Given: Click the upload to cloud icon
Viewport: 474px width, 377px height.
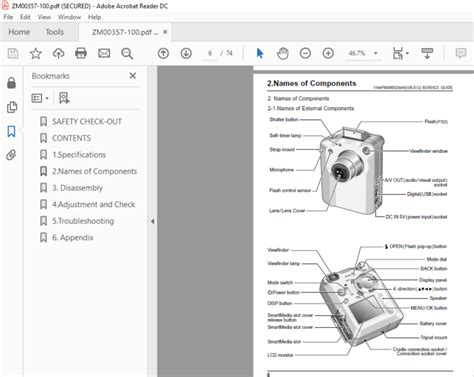Looking at the screenshot, I should tap(58, 53).
